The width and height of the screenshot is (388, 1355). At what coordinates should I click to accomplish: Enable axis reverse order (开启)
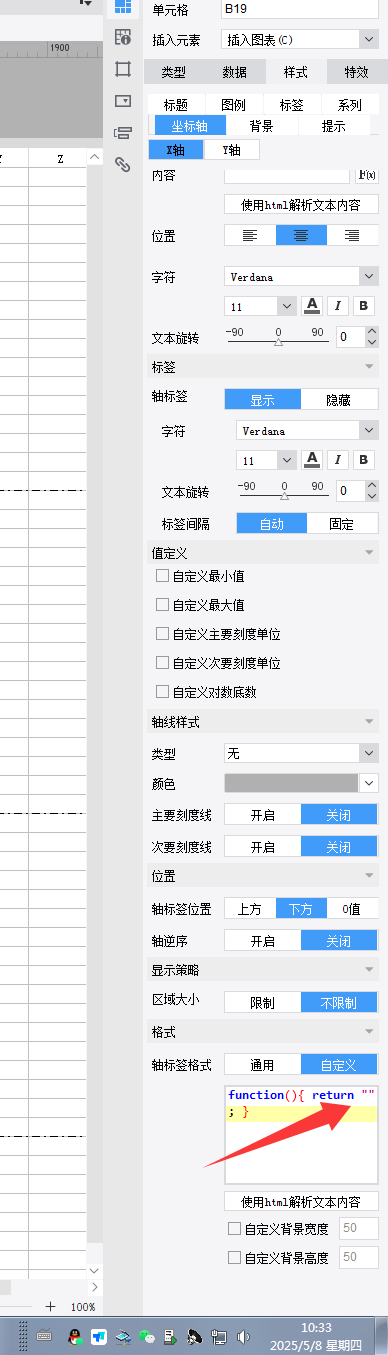263,941
